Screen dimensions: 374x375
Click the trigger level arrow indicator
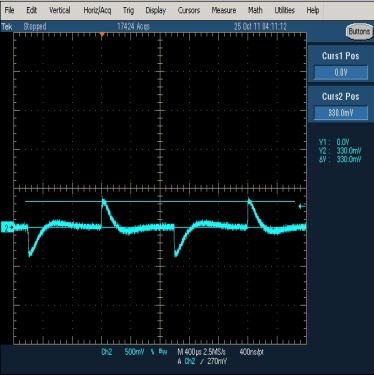[302, 206]
